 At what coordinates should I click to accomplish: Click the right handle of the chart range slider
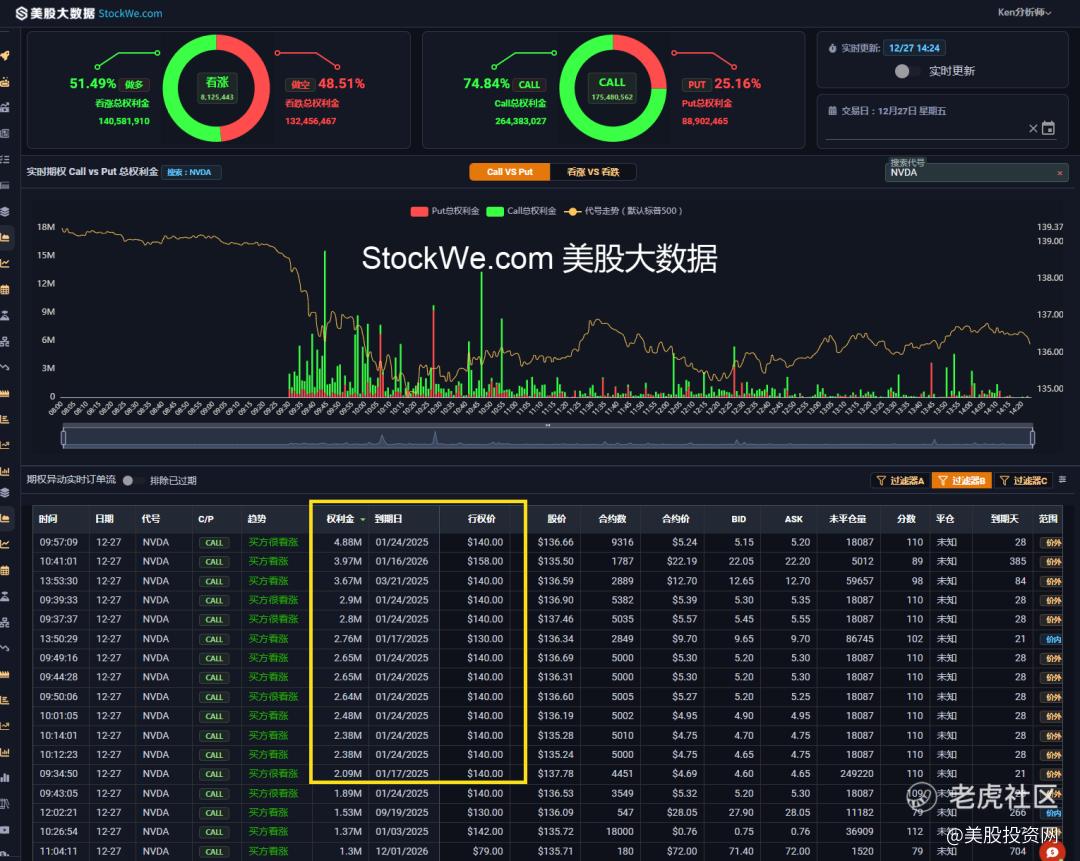[1032, 437]
